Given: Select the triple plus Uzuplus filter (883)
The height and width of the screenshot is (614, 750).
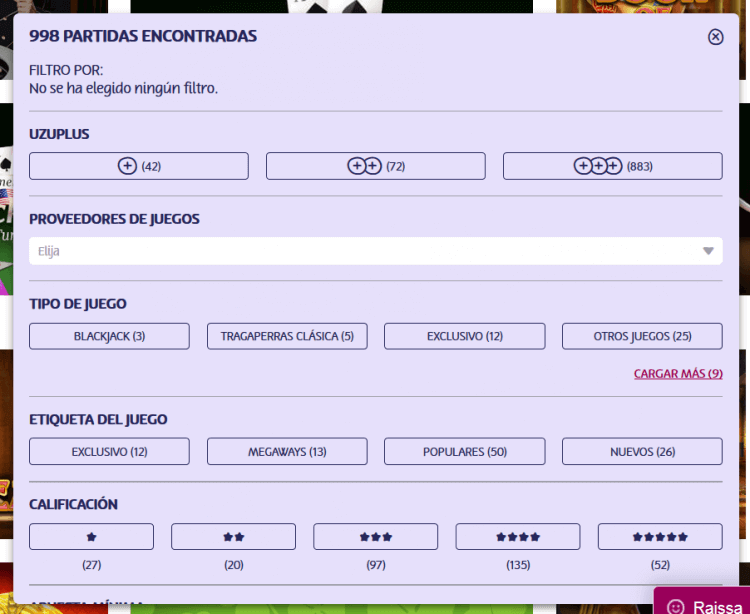Looking at the screenshot, I should click(x=612, y=166).
